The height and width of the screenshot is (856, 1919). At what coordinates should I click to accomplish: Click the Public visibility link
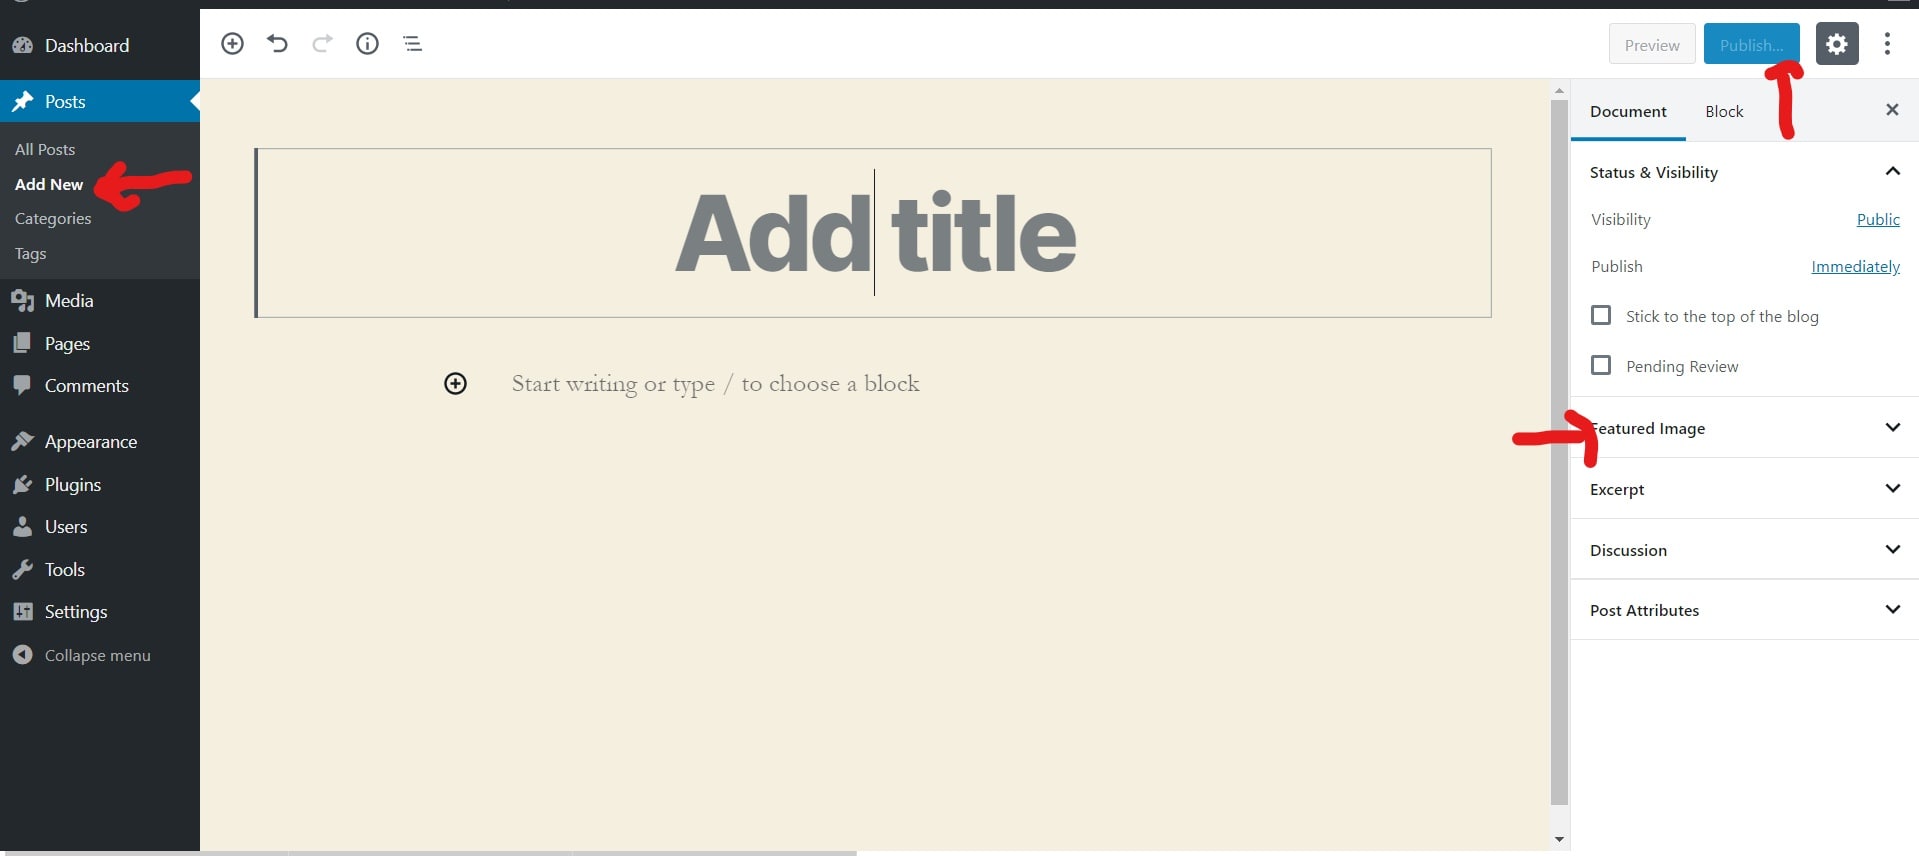coord(1878,220)
